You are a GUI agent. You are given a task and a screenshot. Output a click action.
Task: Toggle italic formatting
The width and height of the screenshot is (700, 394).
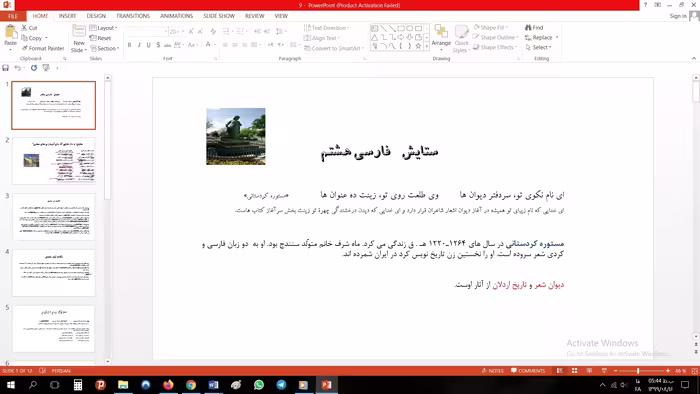[x=139, y=45]
